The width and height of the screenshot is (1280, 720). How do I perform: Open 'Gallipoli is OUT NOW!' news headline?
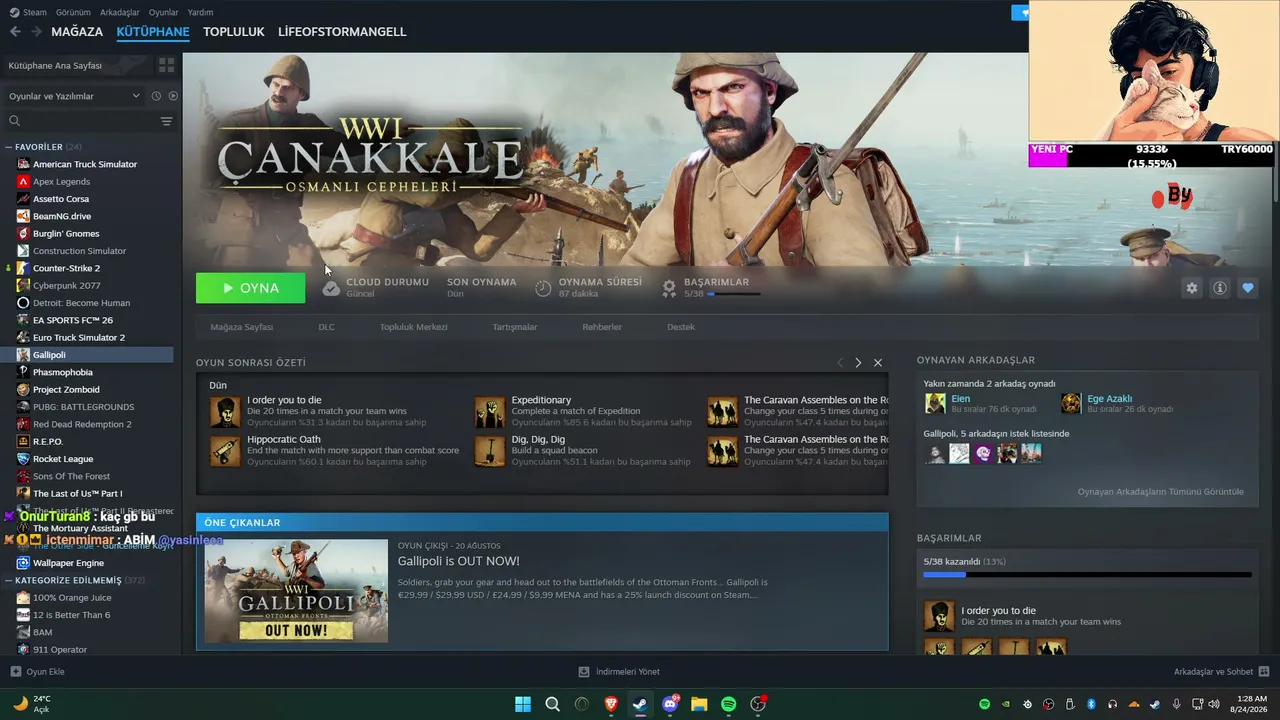pos(459,561)
